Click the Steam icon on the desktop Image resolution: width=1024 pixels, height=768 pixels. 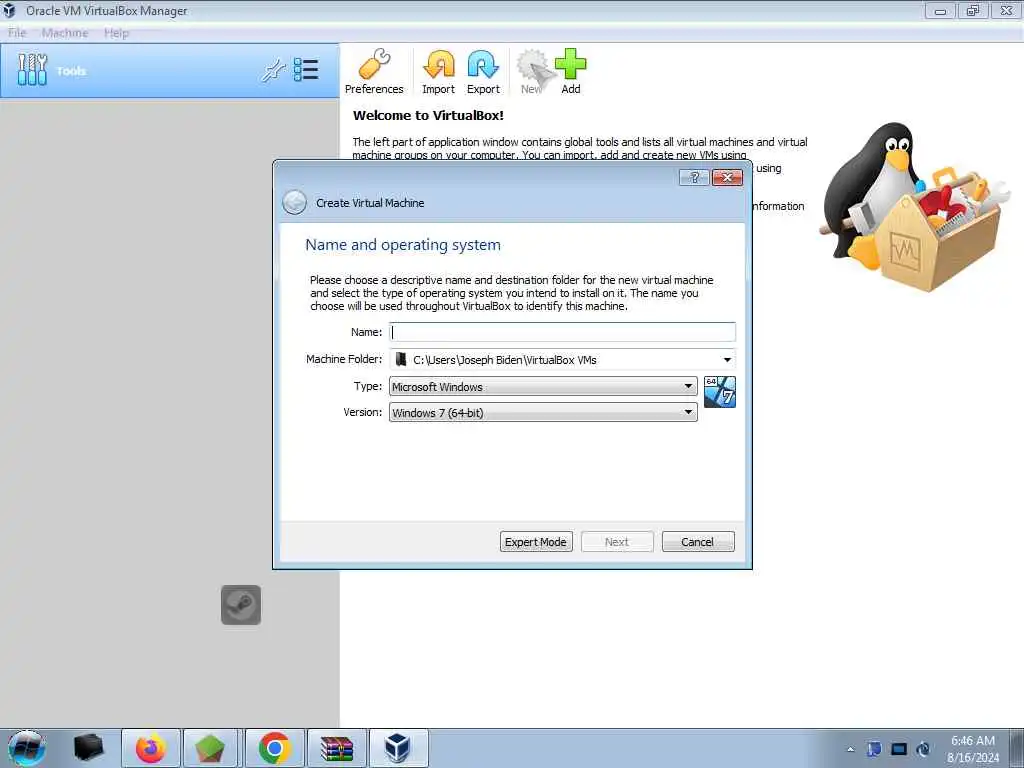(x=241, y=605)
